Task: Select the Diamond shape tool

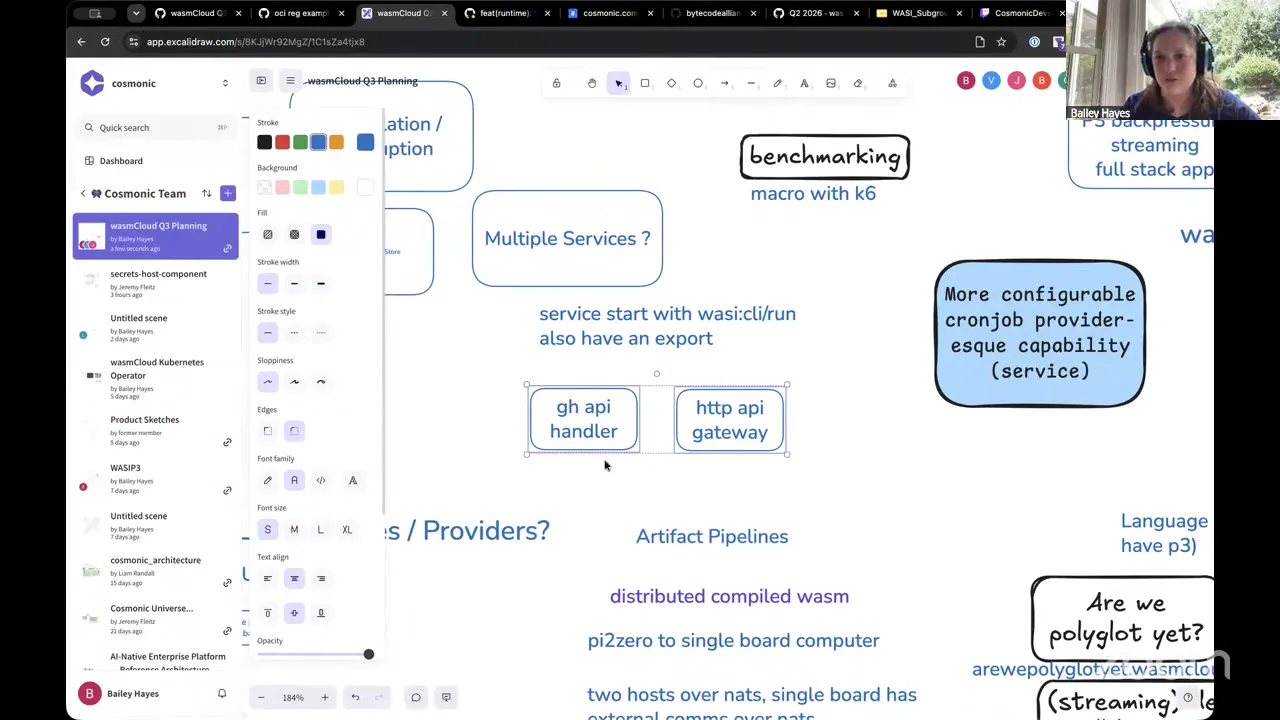Action: tap(672, 83)
